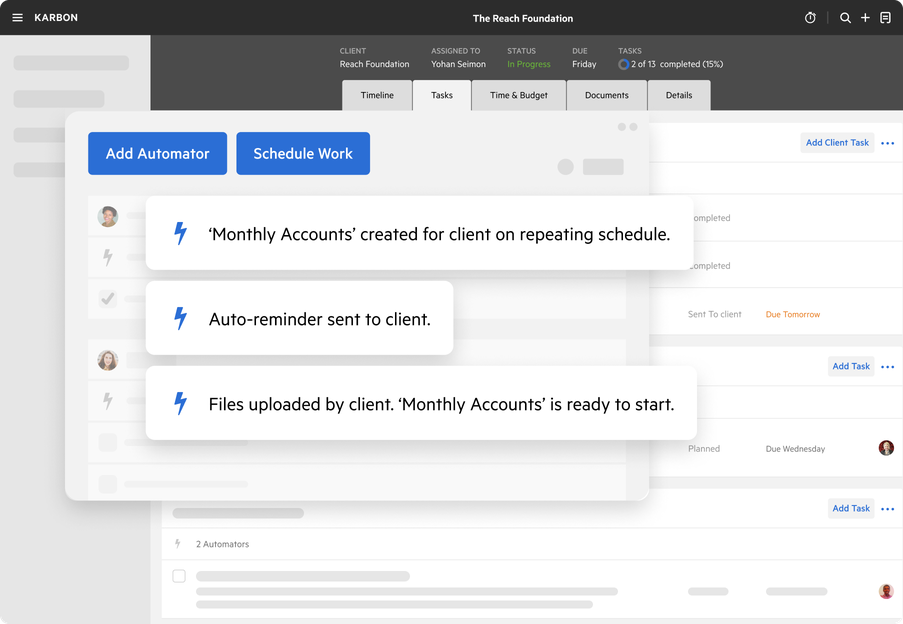This screenshot has width=903, height=624.
Task: Click the plus icon to create something new
Action: pyautogui.click(x=865, y=17)
